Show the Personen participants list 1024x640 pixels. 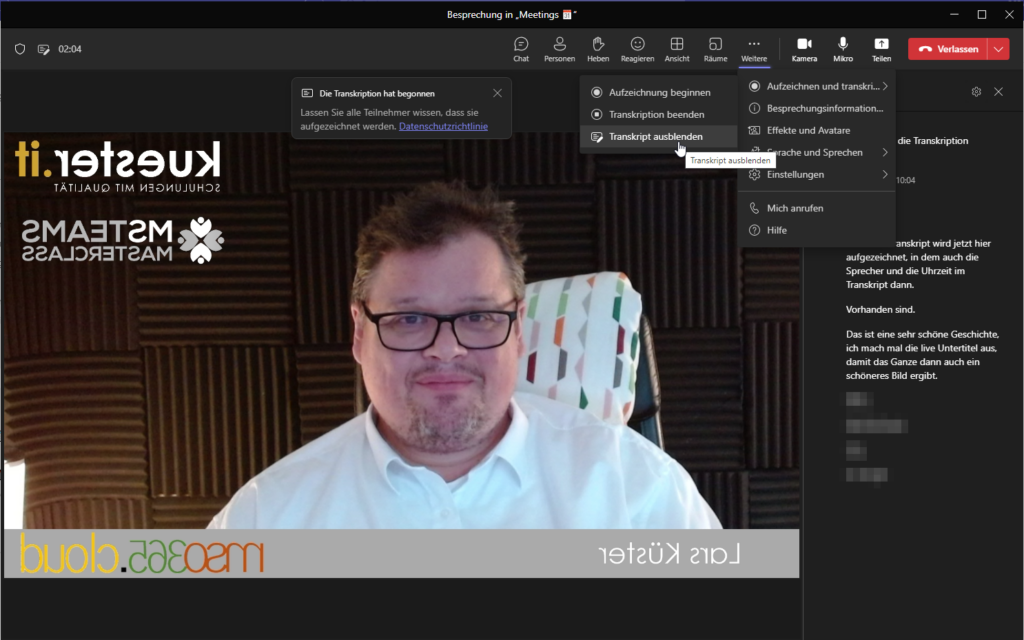(x=559, y=49)
